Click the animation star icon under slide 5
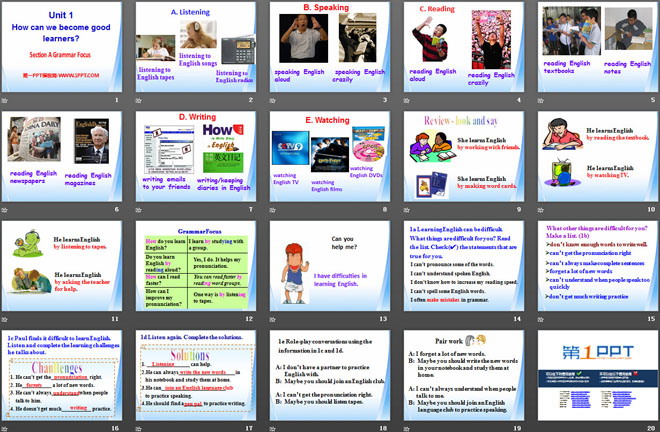 [x=540, y=101]
